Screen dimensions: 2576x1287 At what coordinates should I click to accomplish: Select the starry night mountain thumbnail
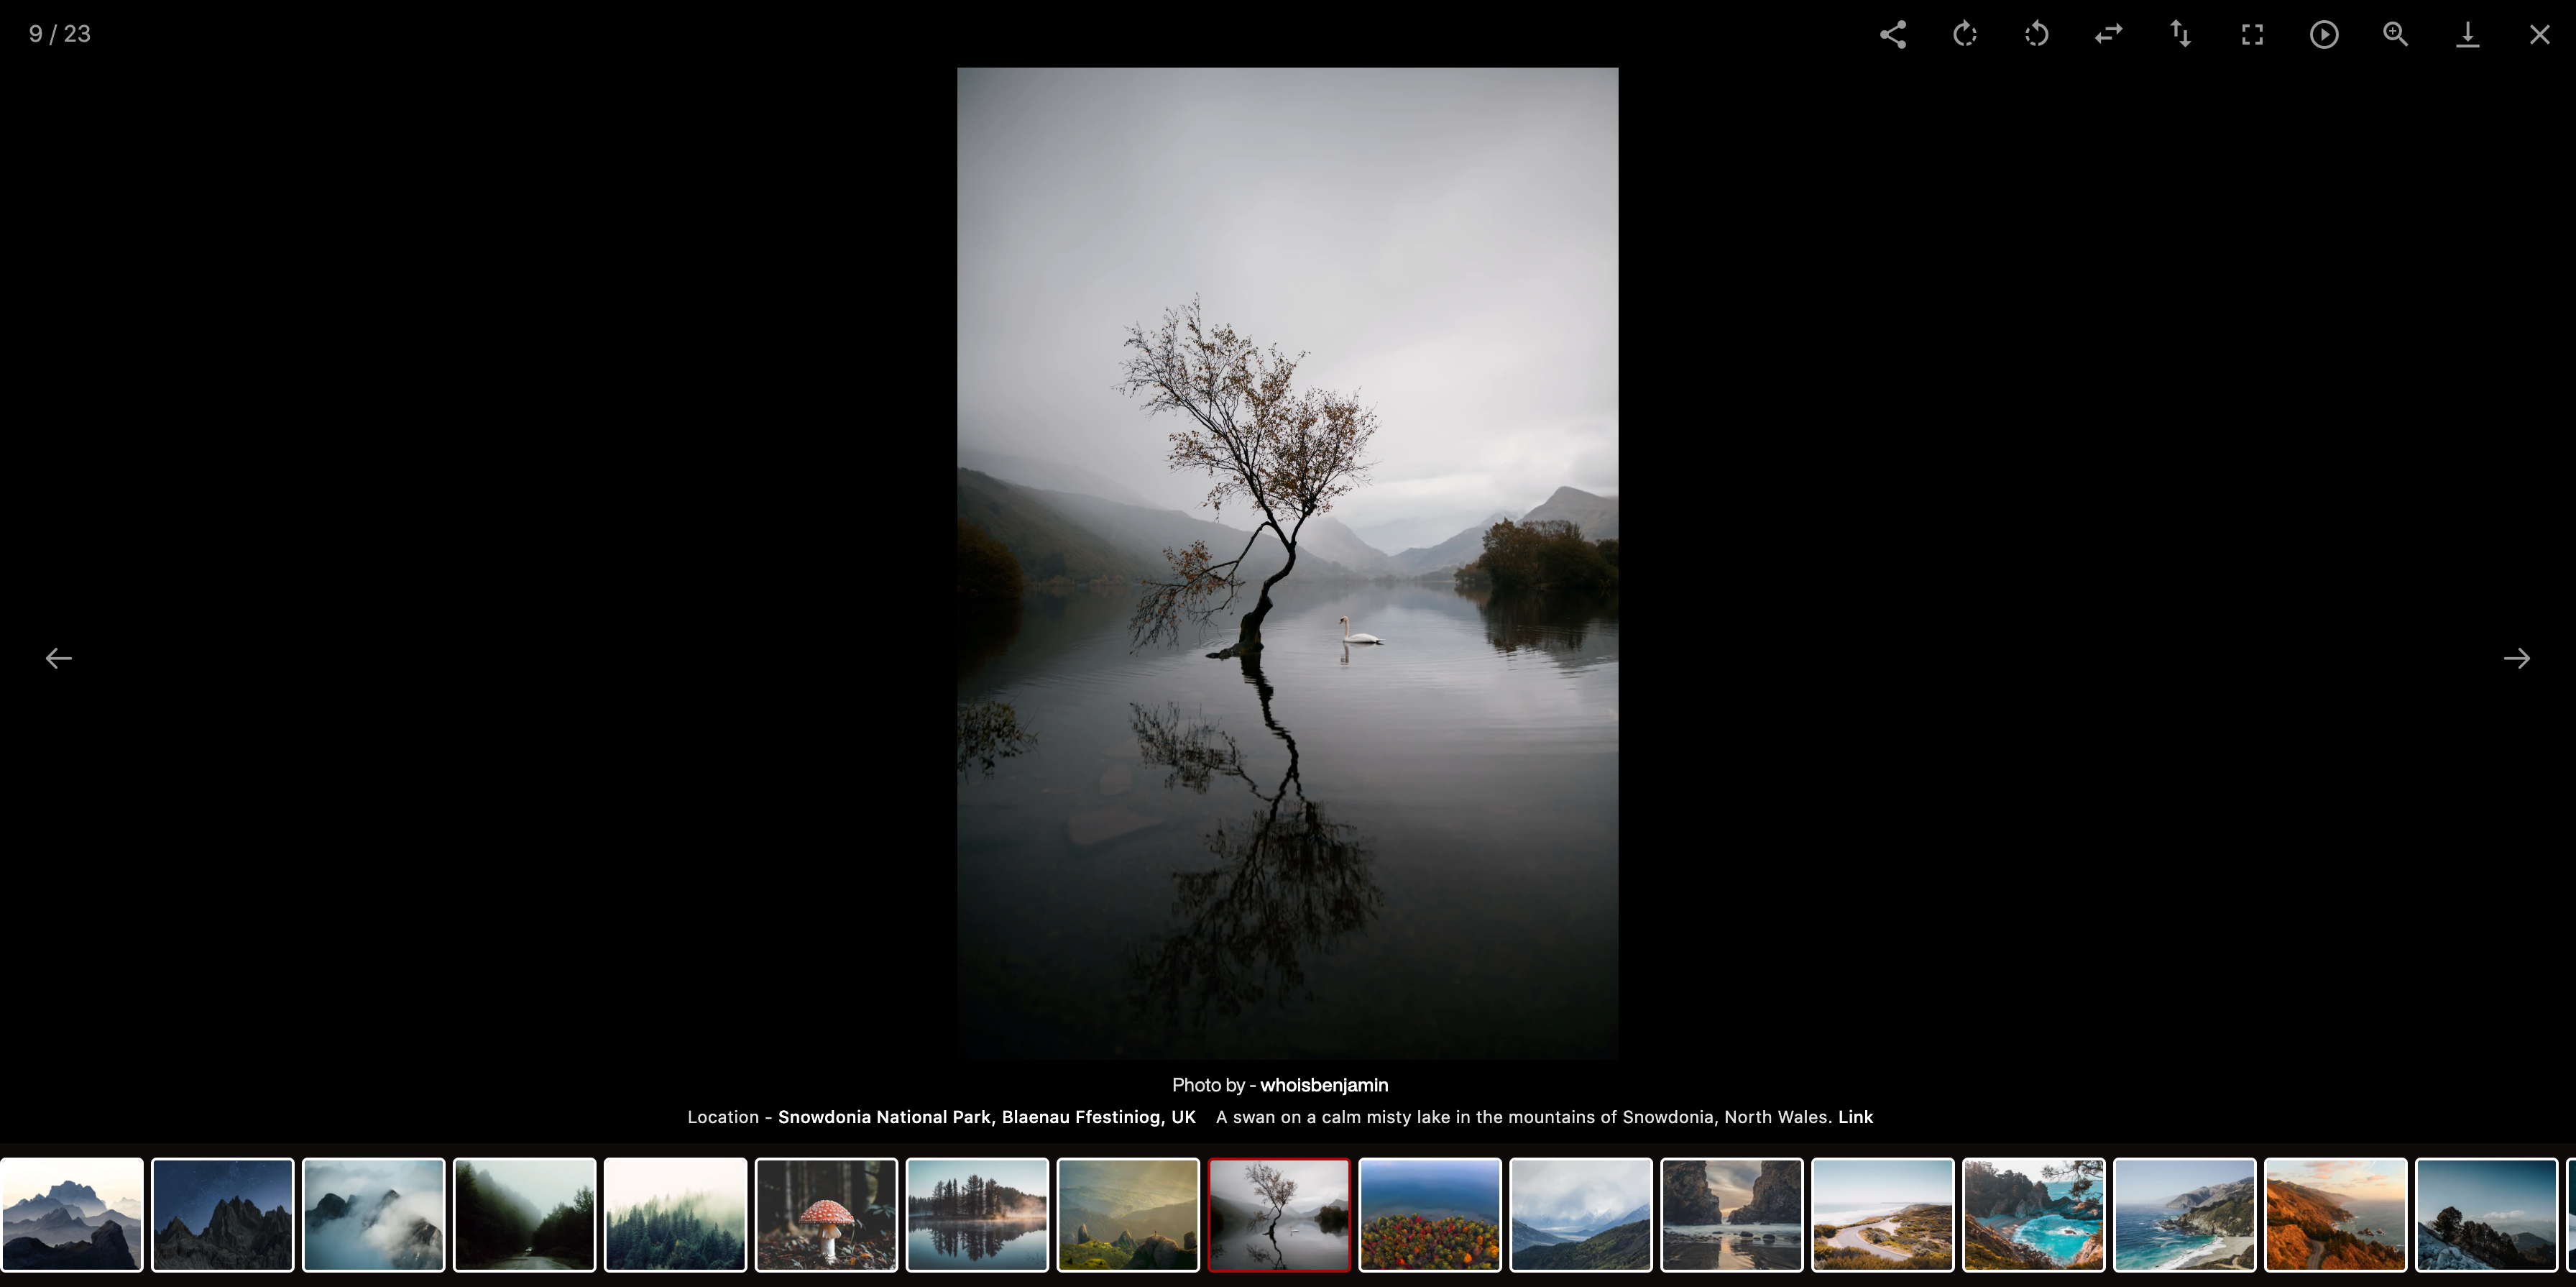point(222,1215)
